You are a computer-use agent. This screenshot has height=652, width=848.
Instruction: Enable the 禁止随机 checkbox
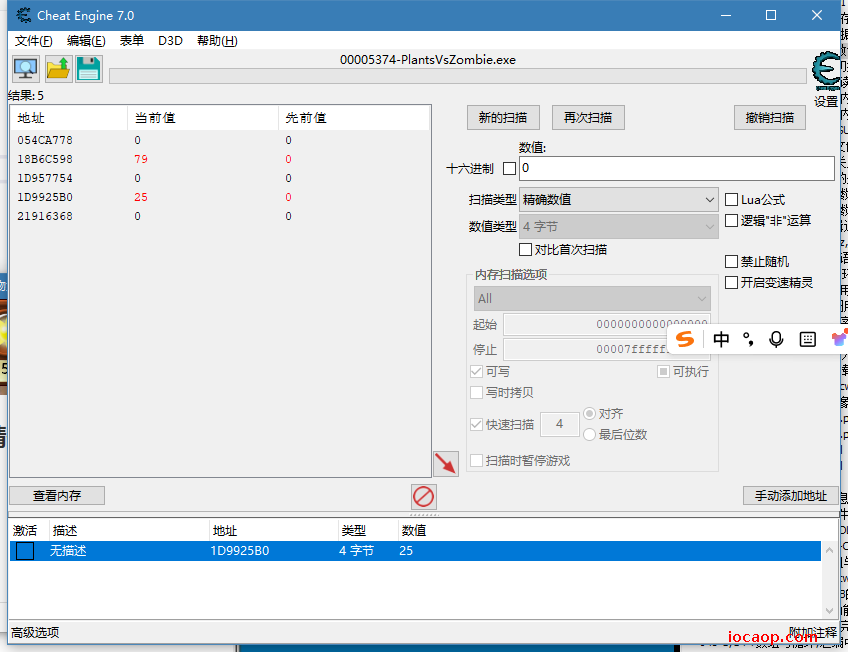tap(731, 262)
